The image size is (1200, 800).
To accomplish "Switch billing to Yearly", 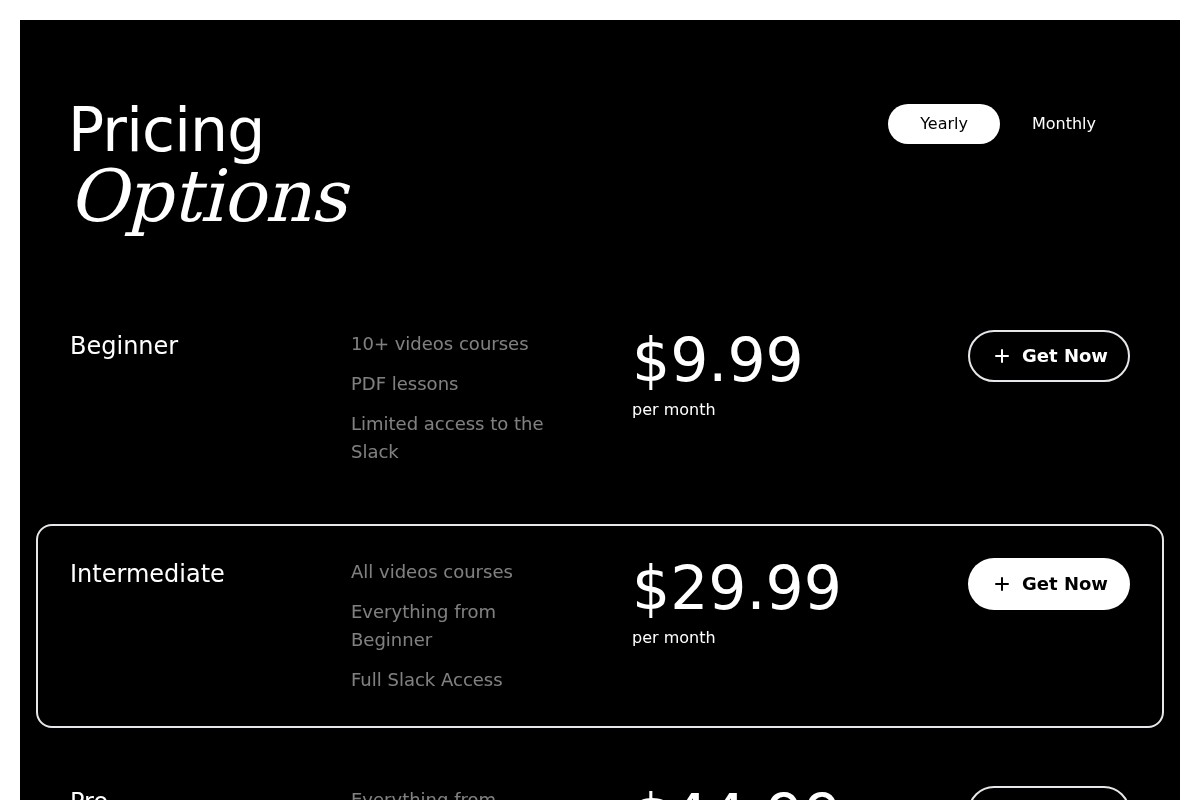I will click(943, 124).
